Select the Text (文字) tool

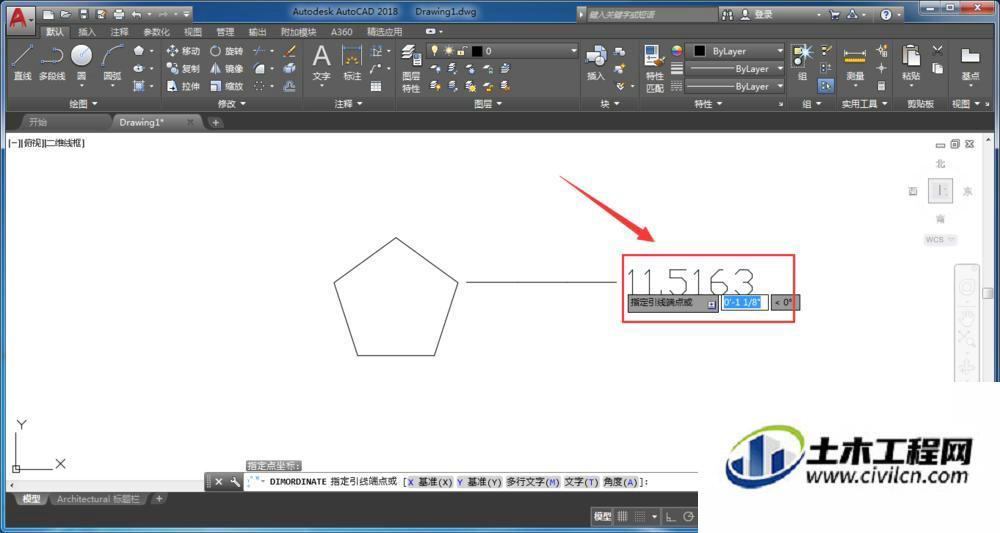tap(321, 62)
